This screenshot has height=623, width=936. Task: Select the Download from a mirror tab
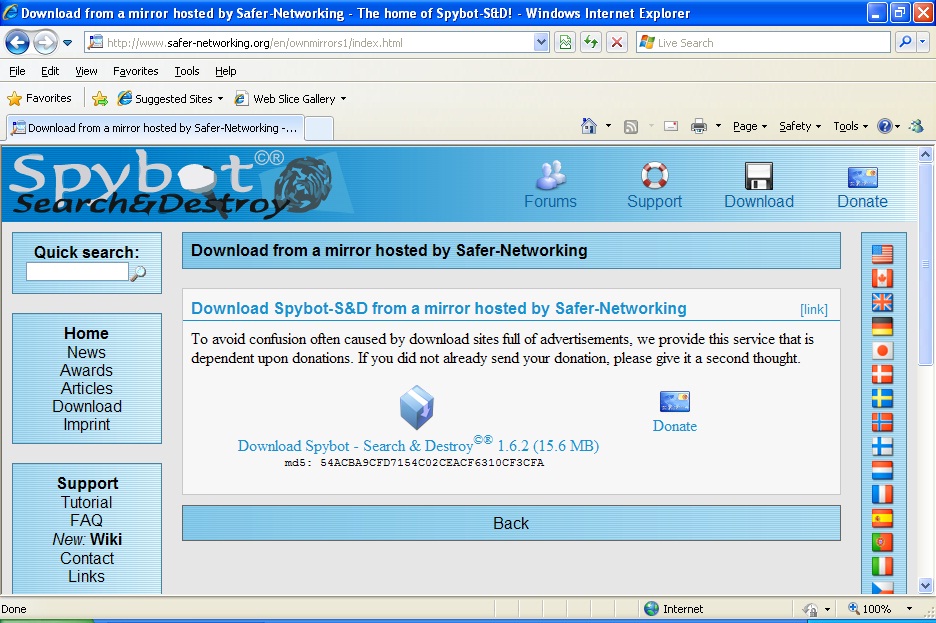[x=155, y=128]
